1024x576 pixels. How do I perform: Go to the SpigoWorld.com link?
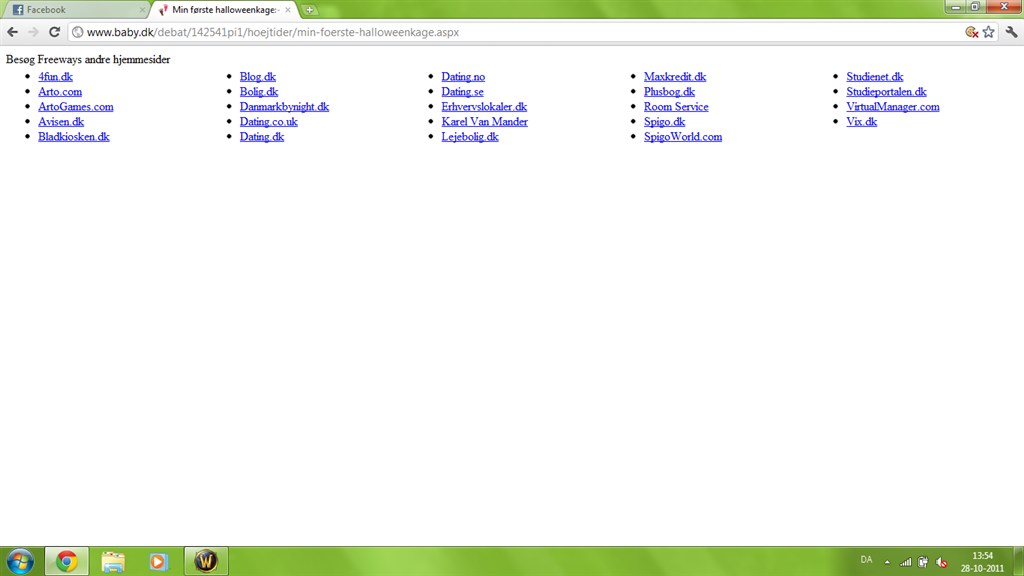coord(683,136)
